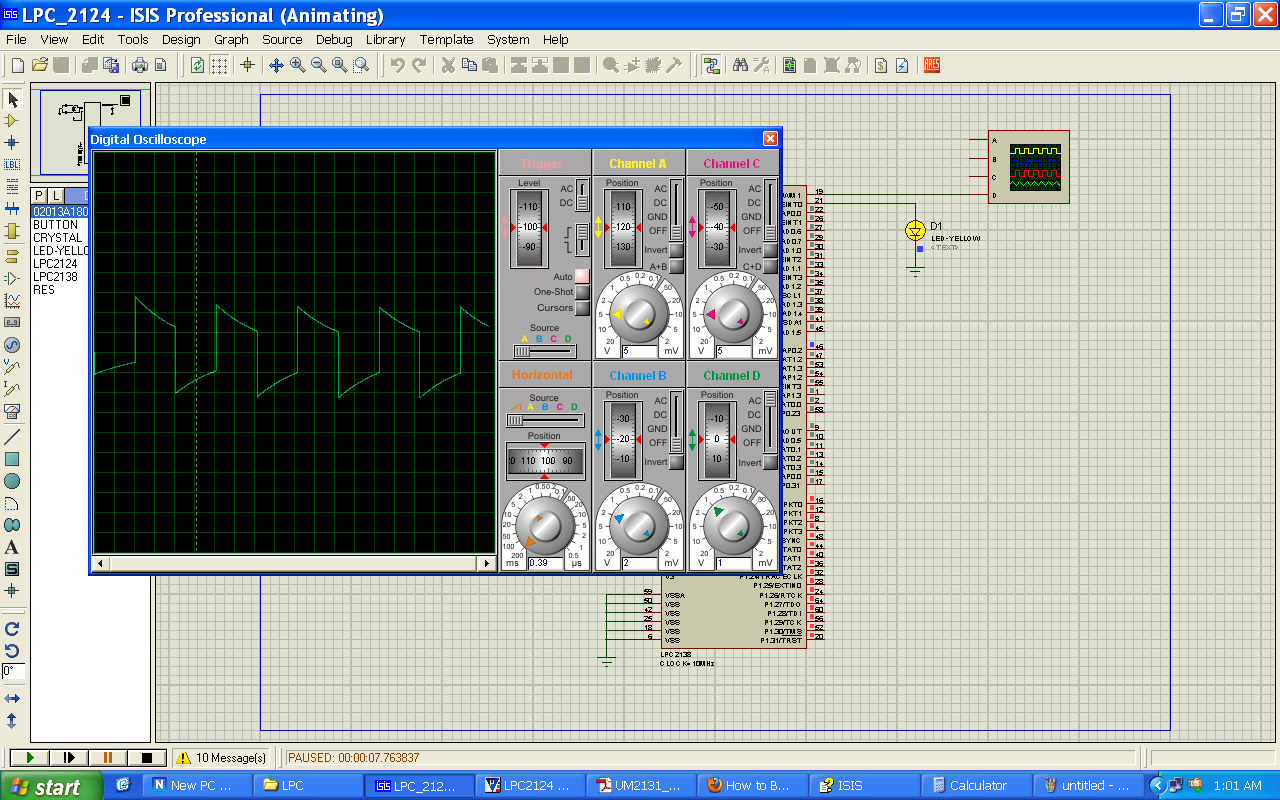Click the Open Design folder icon
Viewport: 1280px width, 800px height.
point(40,66)
